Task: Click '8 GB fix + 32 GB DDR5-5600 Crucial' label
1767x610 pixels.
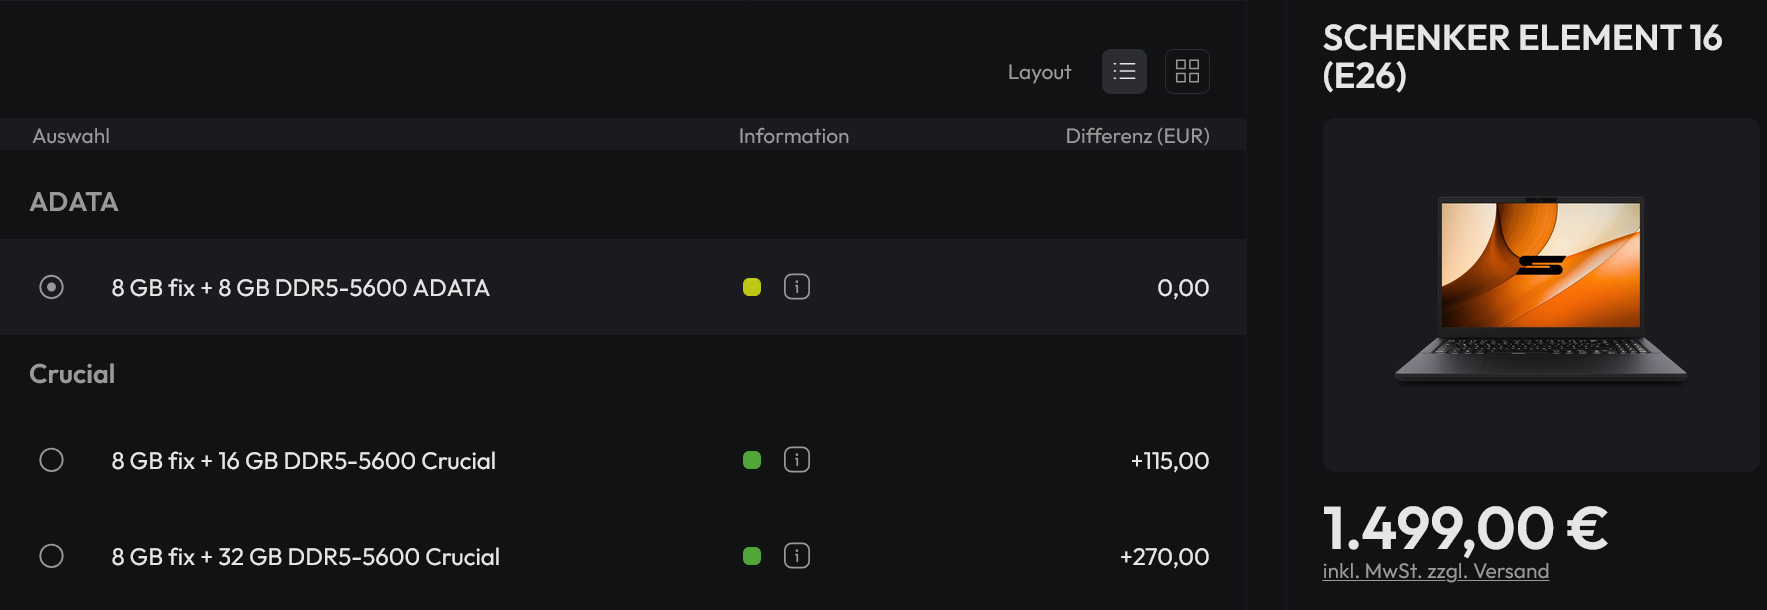Action: pos(305,557)
